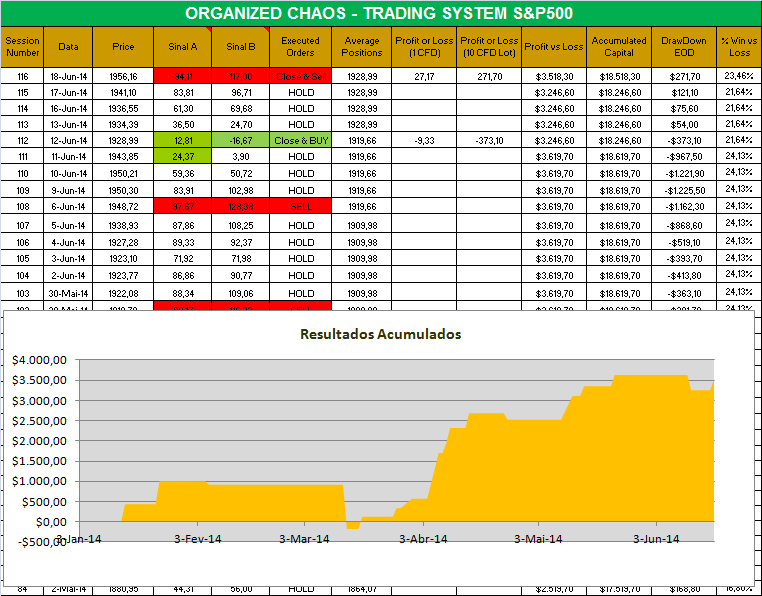Click the Session Number column header
The image size is (762, 596).
coord(22,47)
